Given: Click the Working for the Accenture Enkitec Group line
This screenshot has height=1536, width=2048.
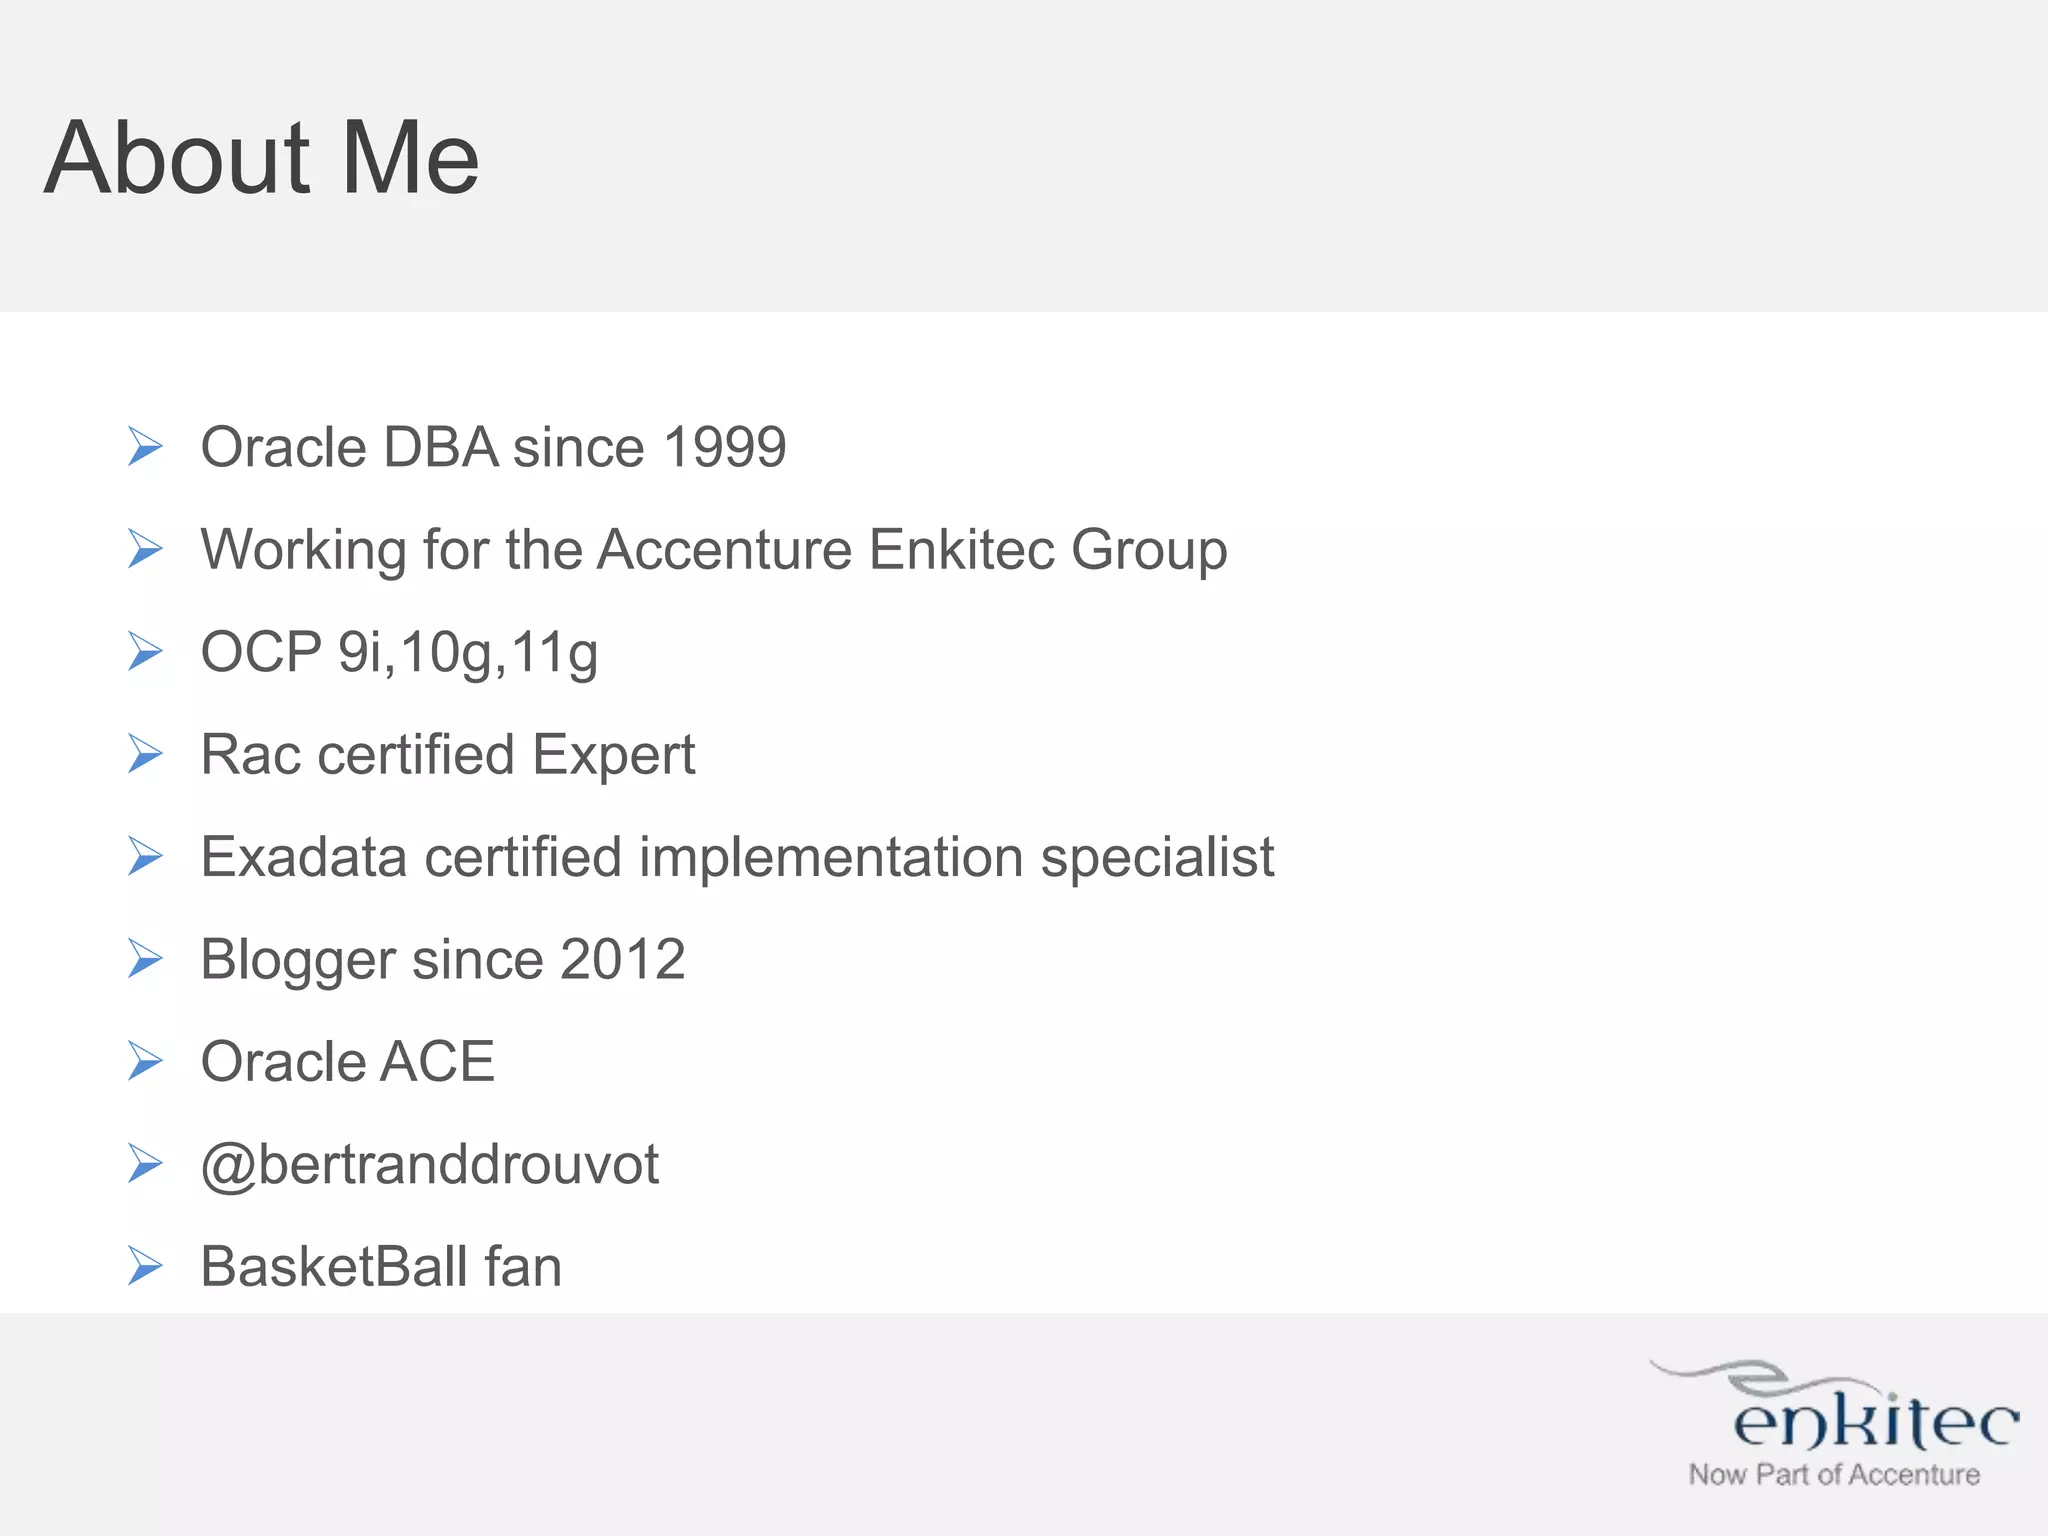Looking at the screenshot, I should 714,550.
